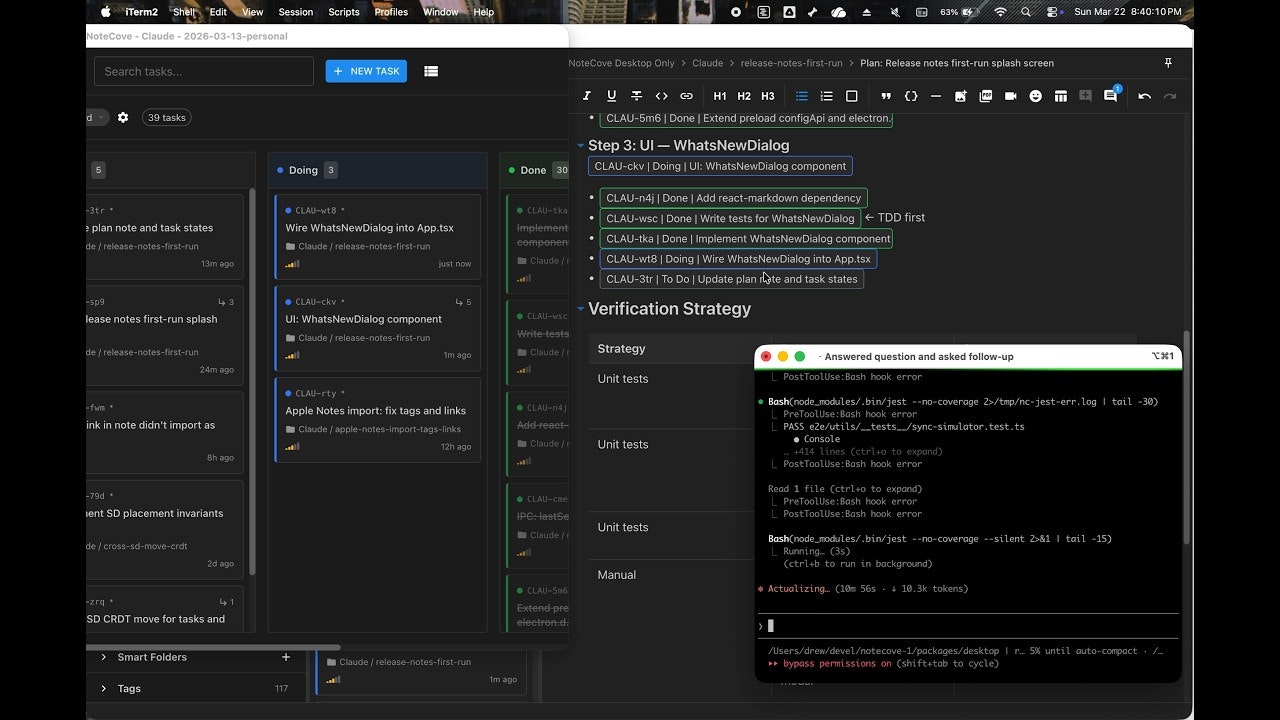The height and width of the screenshot is (720, 1280).
Task: Focus the Search tasks field
Action: click(x=204, y=71)
